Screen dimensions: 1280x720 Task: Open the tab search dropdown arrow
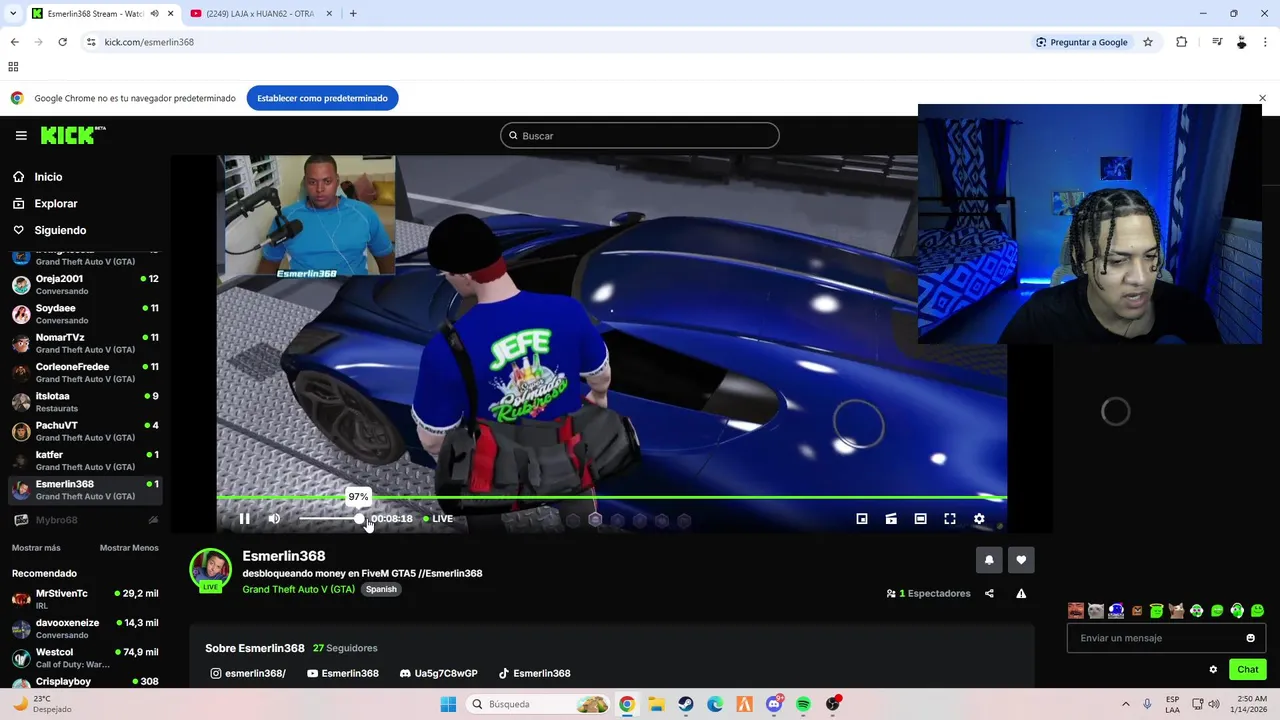click(x=13, y=14)
